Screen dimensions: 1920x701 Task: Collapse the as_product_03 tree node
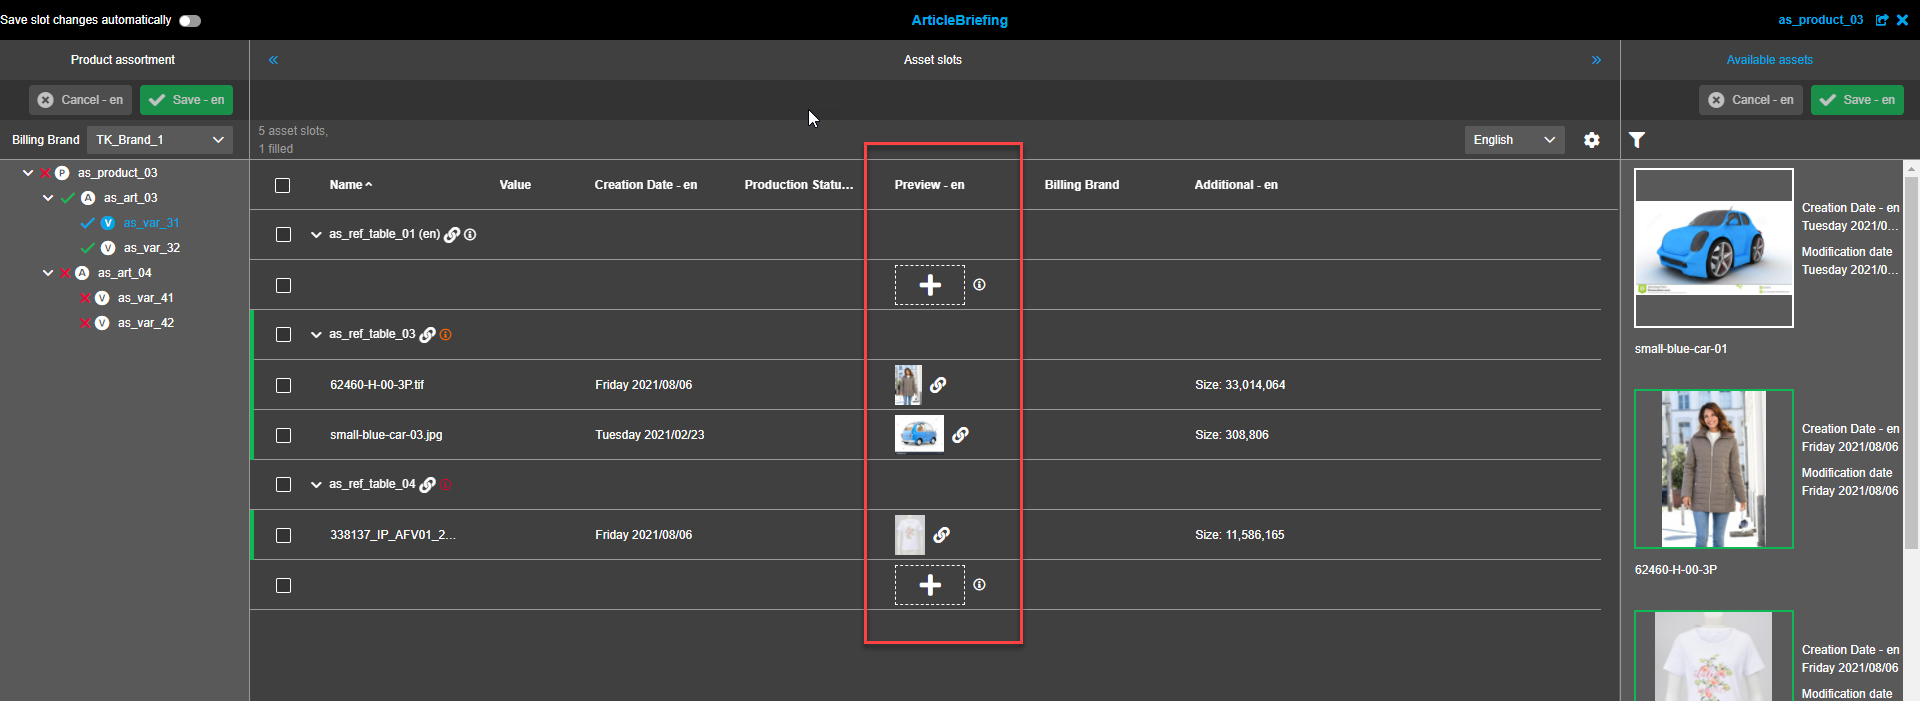coord(28,173)
